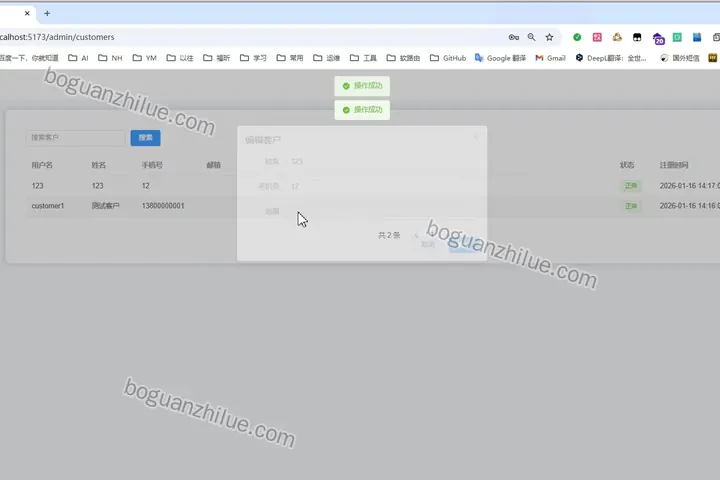
Task: Open the saved passwords key icon
Action: pyautogui.click(x=514, y=37)
